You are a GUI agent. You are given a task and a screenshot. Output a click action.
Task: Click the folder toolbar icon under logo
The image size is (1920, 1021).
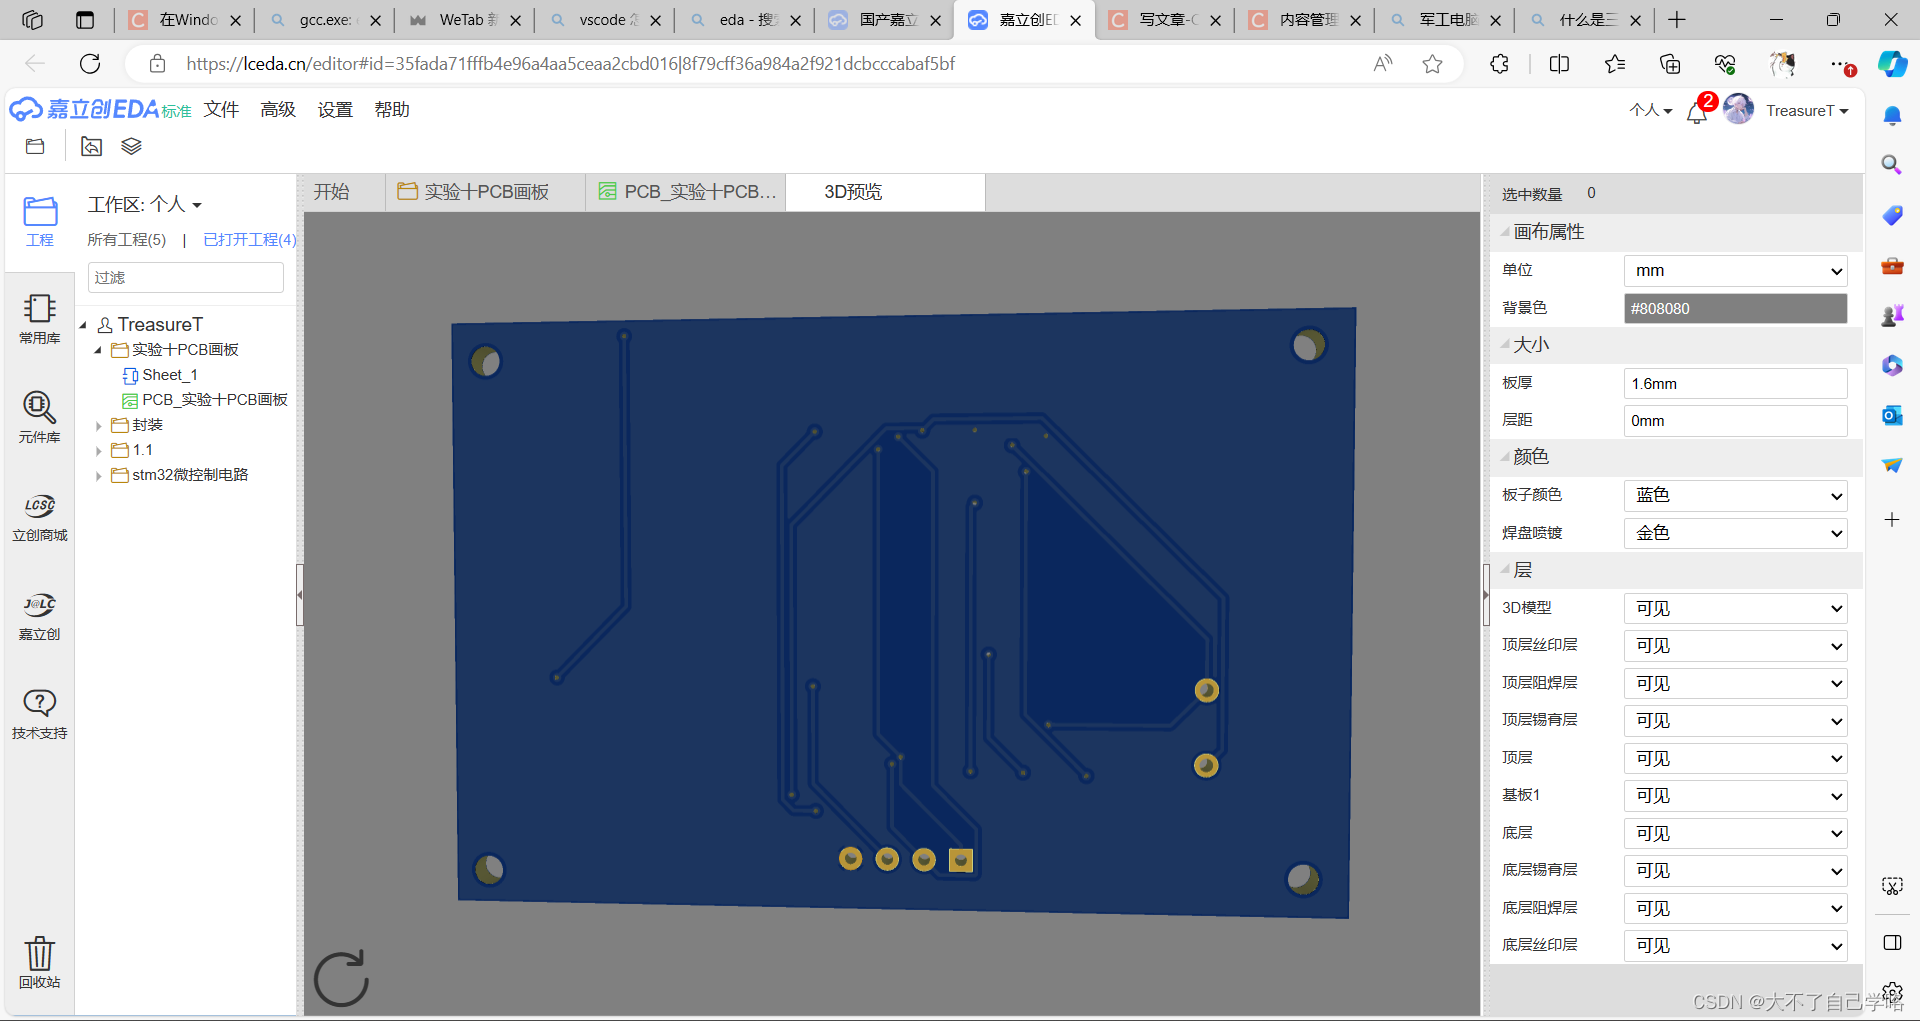[x=35, y=146]
